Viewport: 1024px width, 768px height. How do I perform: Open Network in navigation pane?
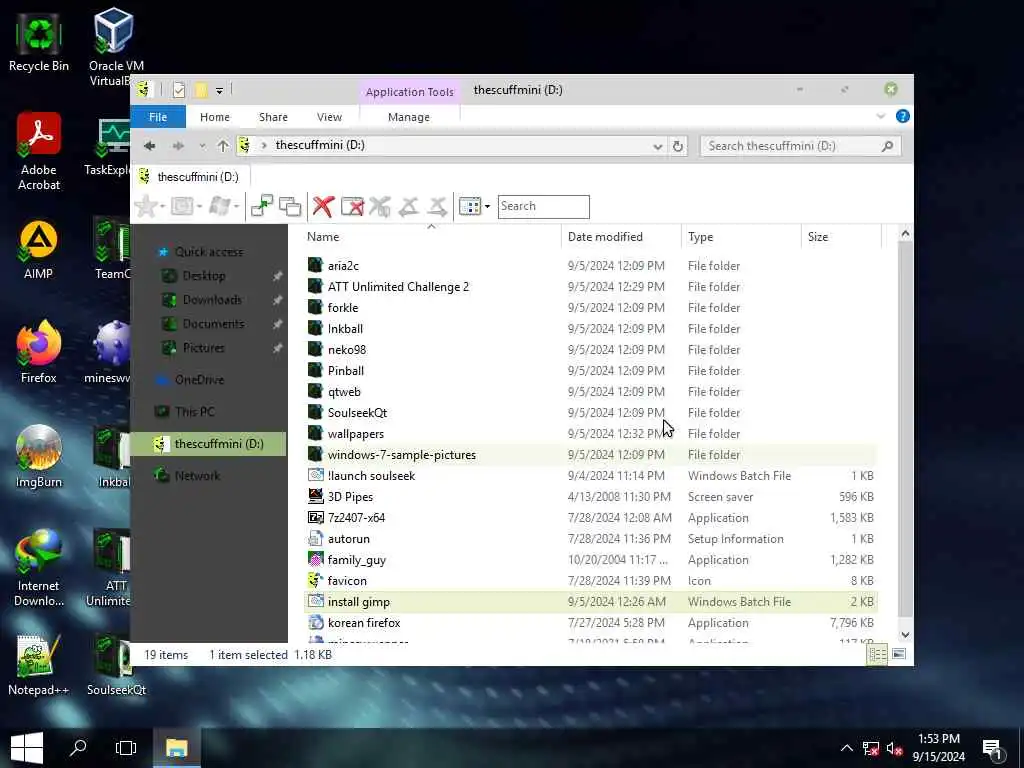[197, 475]
